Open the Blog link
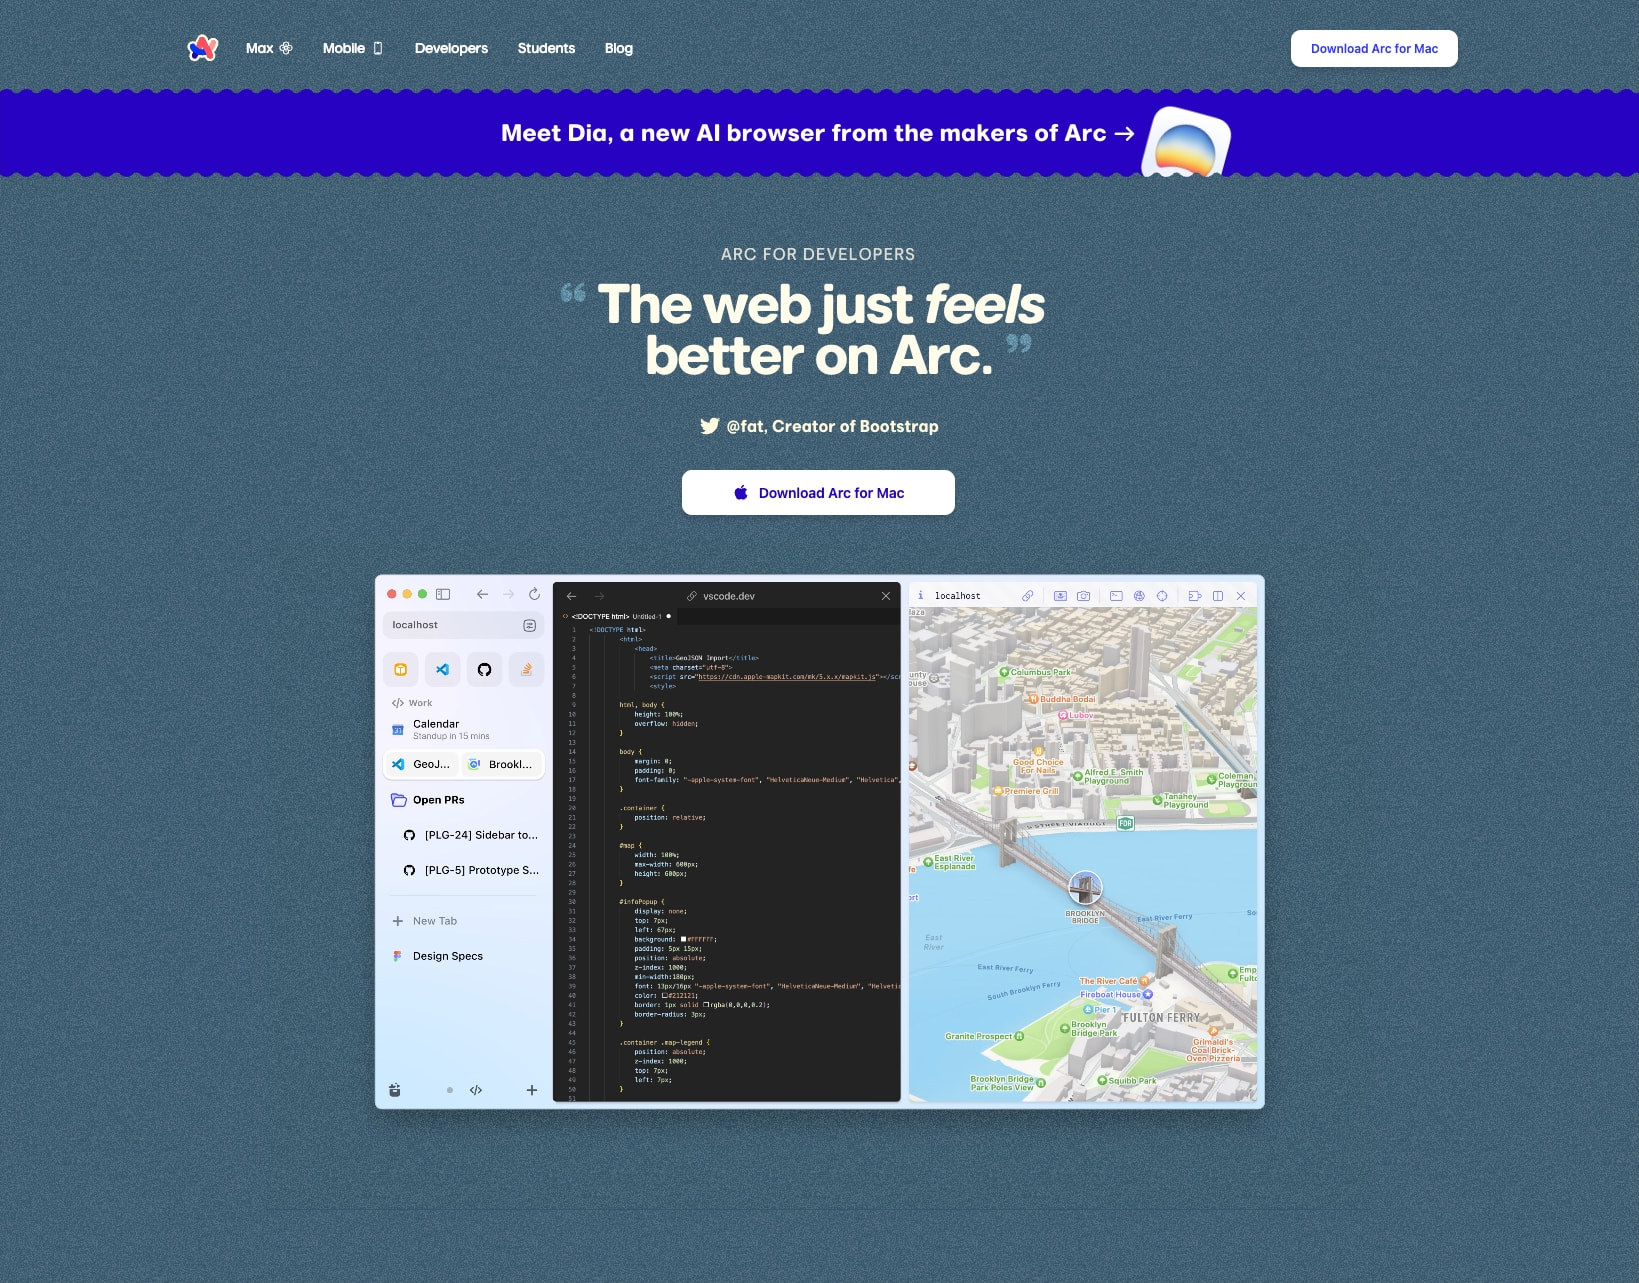The image size is (1639, 1283). coord(619,48)
